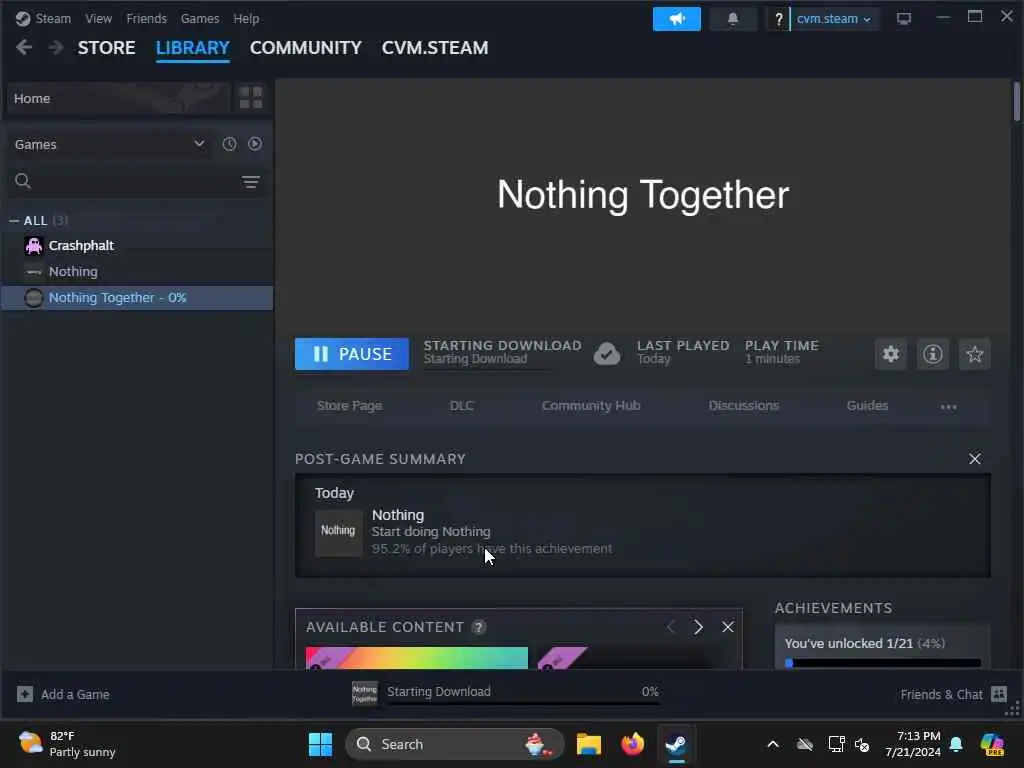Screen dimensions: 1024x768
Task: Pause the download
Action: tap(351, 354)
